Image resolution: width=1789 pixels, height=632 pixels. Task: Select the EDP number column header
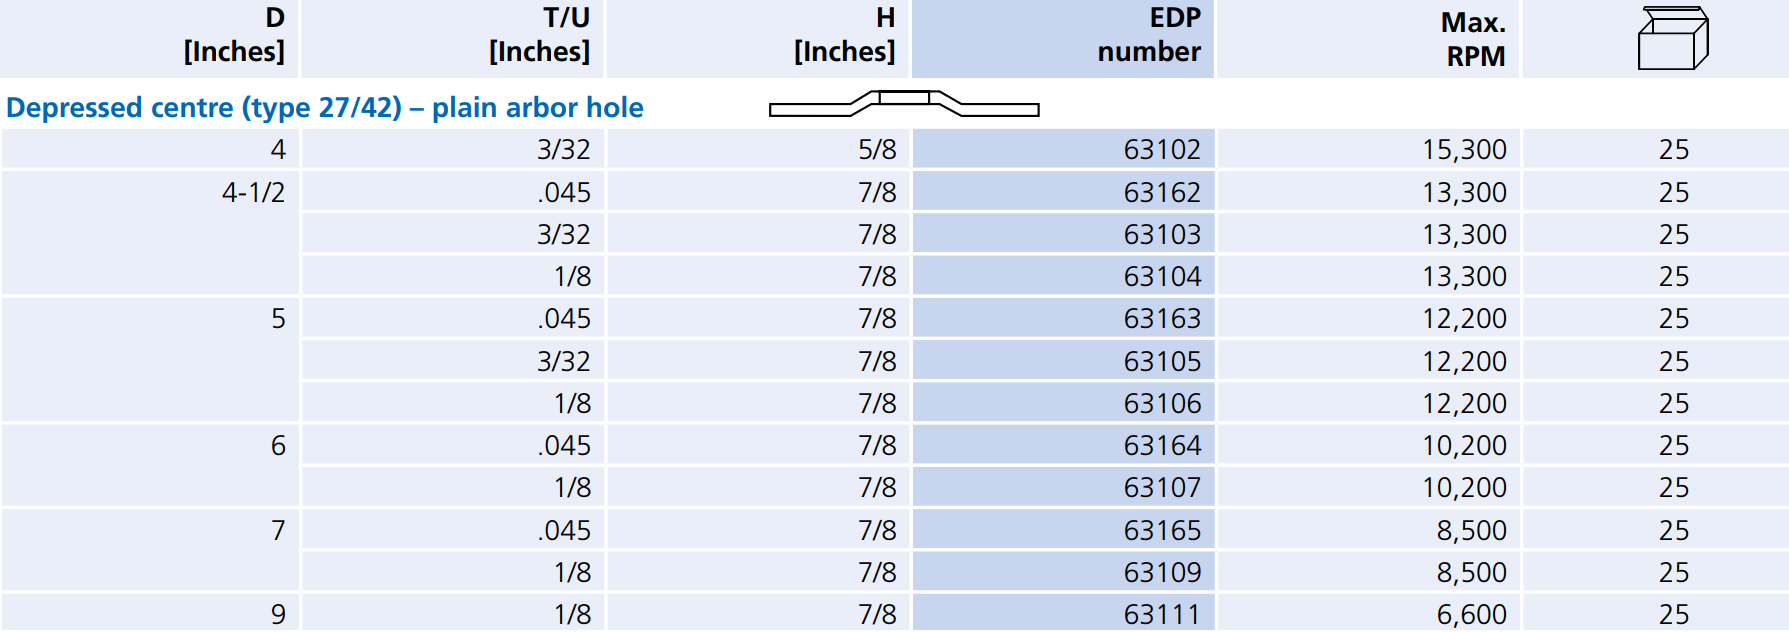pos(1148,35)
